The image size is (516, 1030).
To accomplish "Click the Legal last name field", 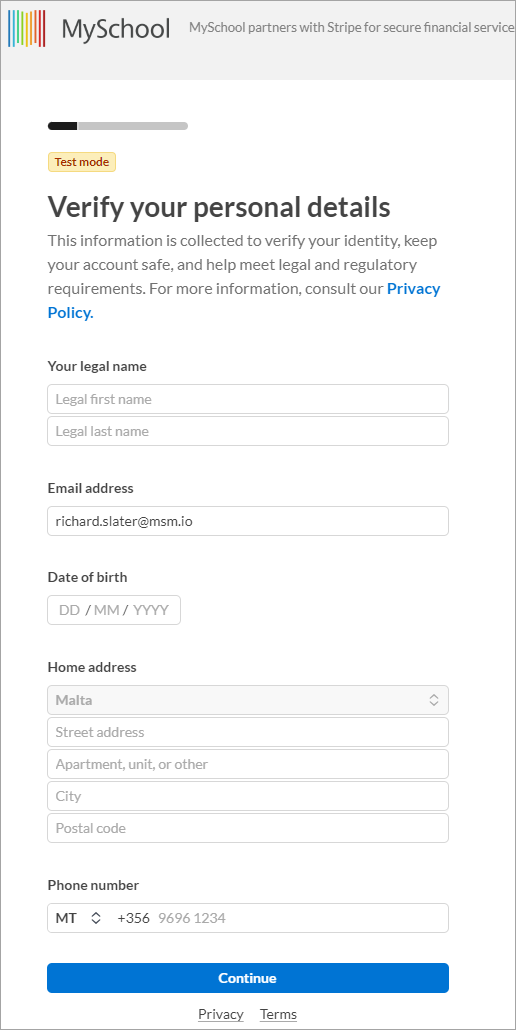I will [247, 431].
